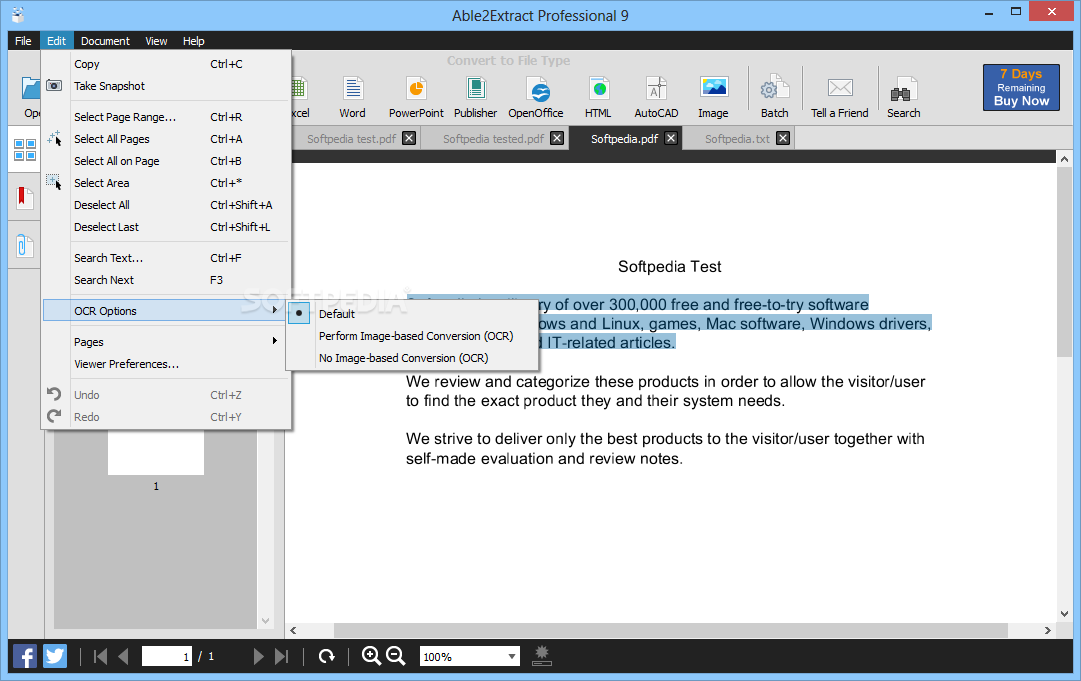Choose Select Page Range… entry
The height and width of the screenshot is (681, 1081).
(x=166, y=117)
